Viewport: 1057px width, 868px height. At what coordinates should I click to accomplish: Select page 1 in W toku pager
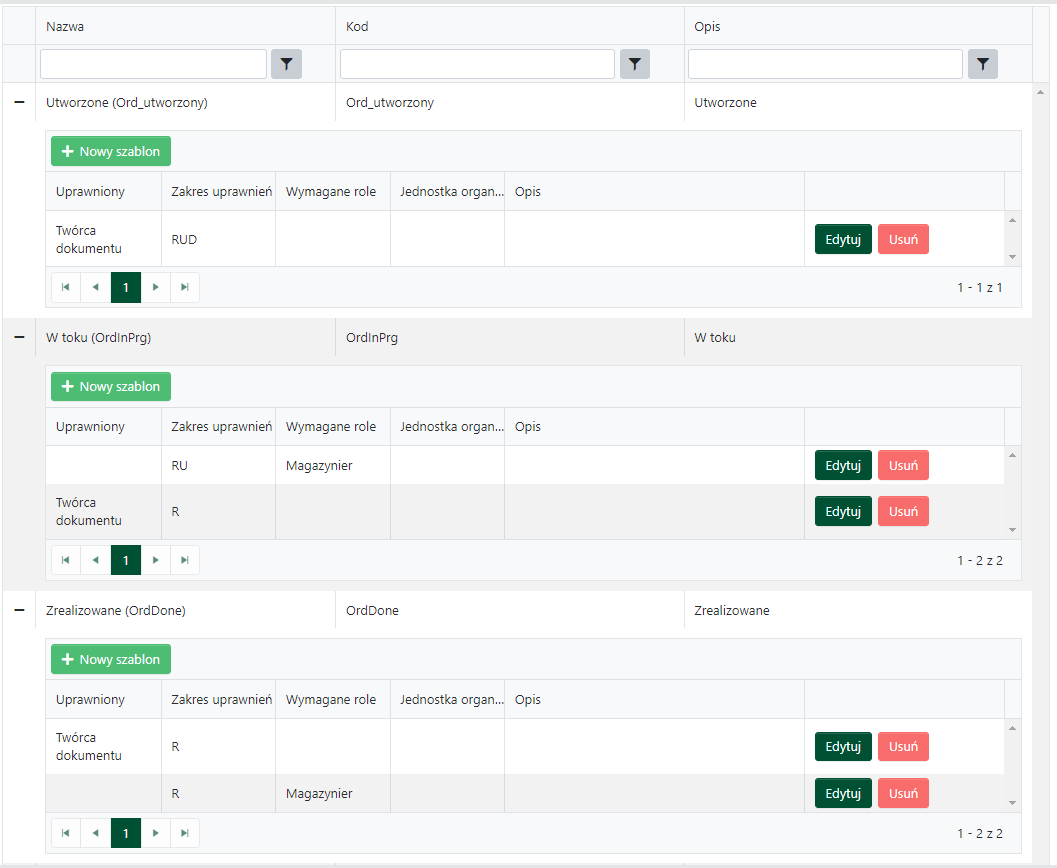tap(126, 560)
